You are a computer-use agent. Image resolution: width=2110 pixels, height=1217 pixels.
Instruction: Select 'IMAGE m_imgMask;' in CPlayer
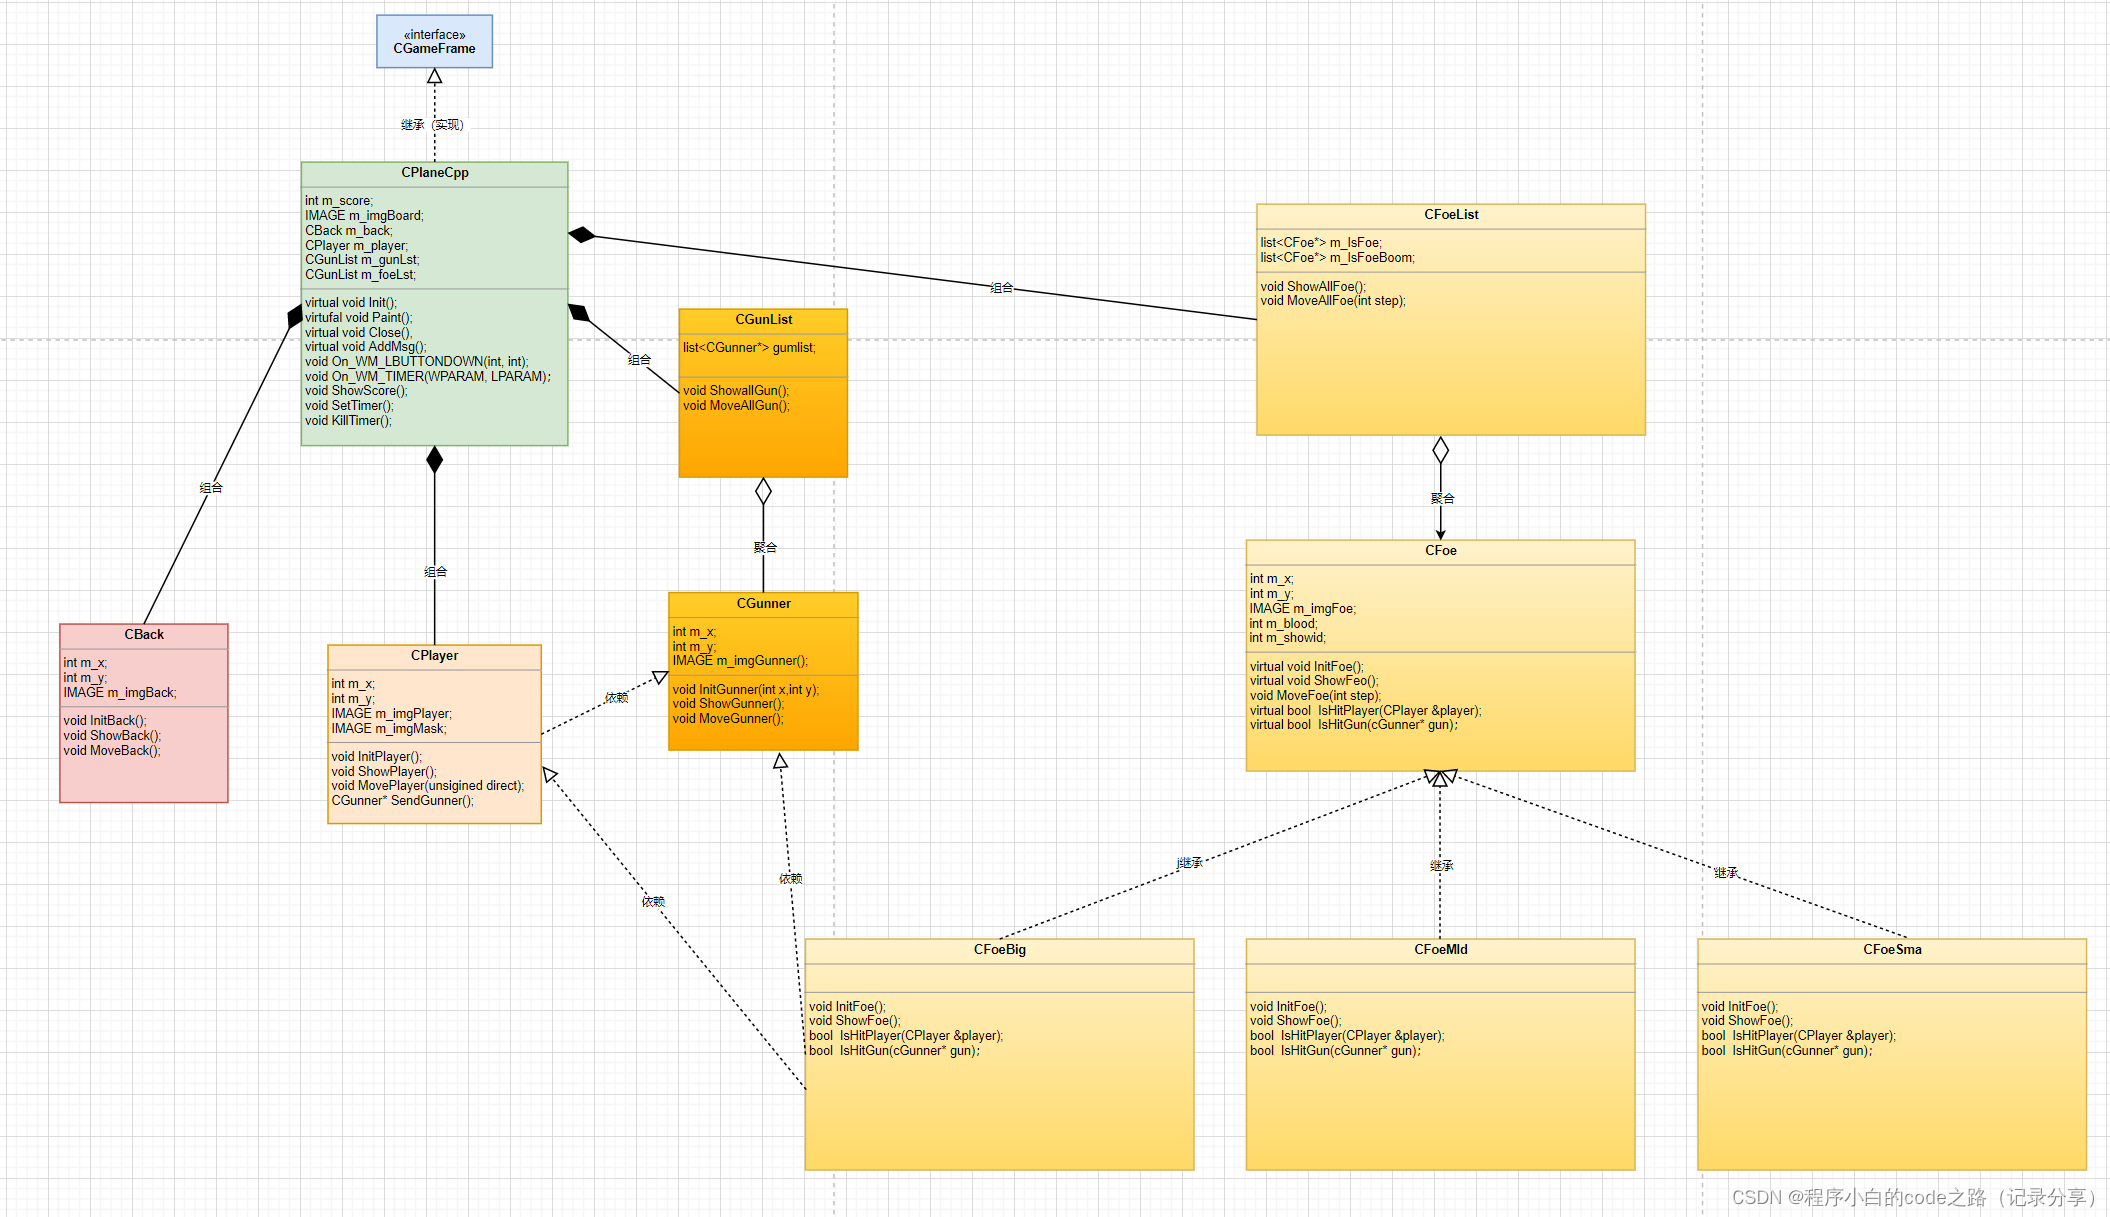click(x=389, y=728)
